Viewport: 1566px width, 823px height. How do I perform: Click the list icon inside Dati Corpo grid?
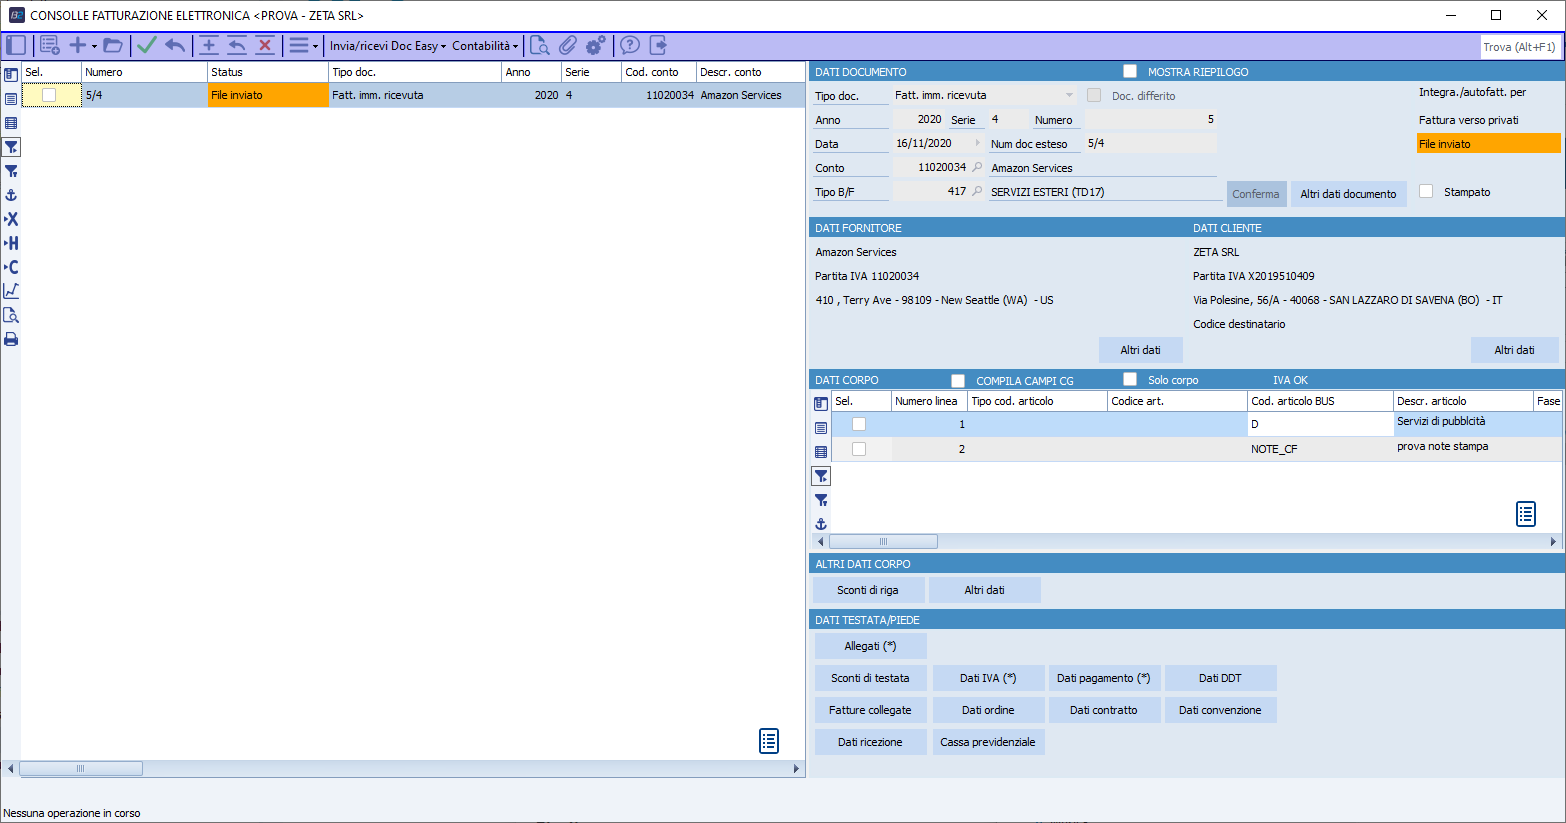[x=1526, y=514]
